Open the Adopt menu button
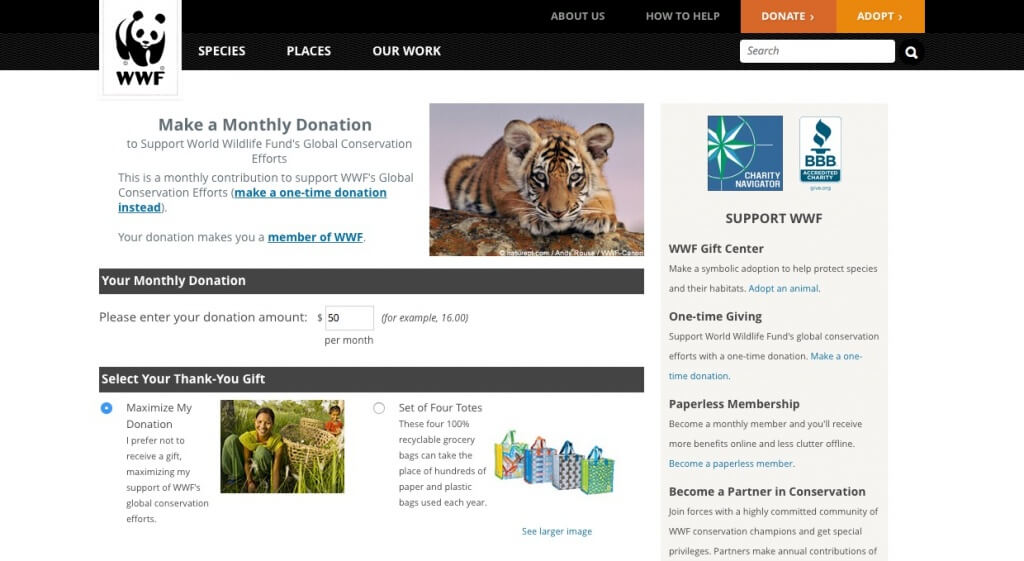This screenshot has width=1024, height=561. [880, 16]
